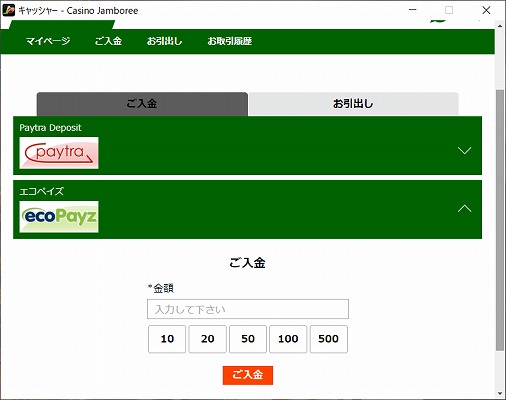The height and width of the screenshot is (400, 506).
Task: Click the scrollbar down arrow
Action: (500, 393)
